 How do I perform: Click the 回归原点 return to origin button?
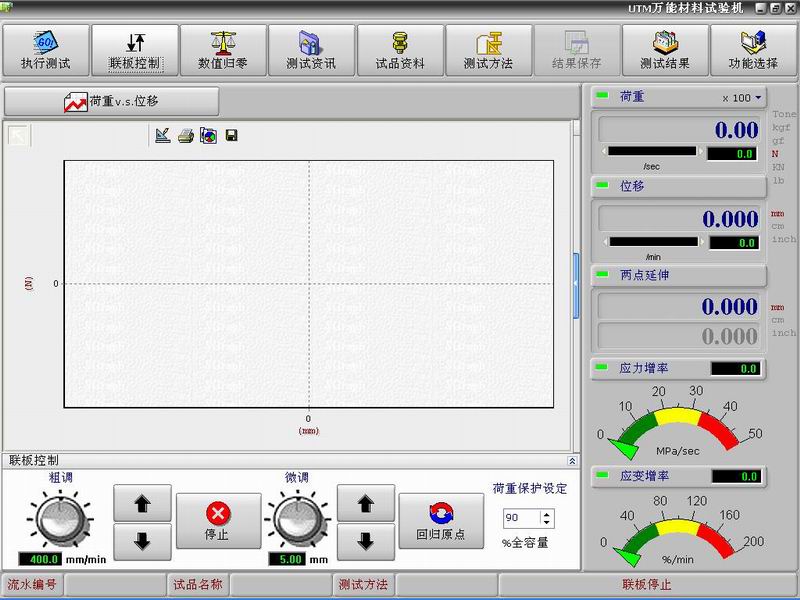440,521
